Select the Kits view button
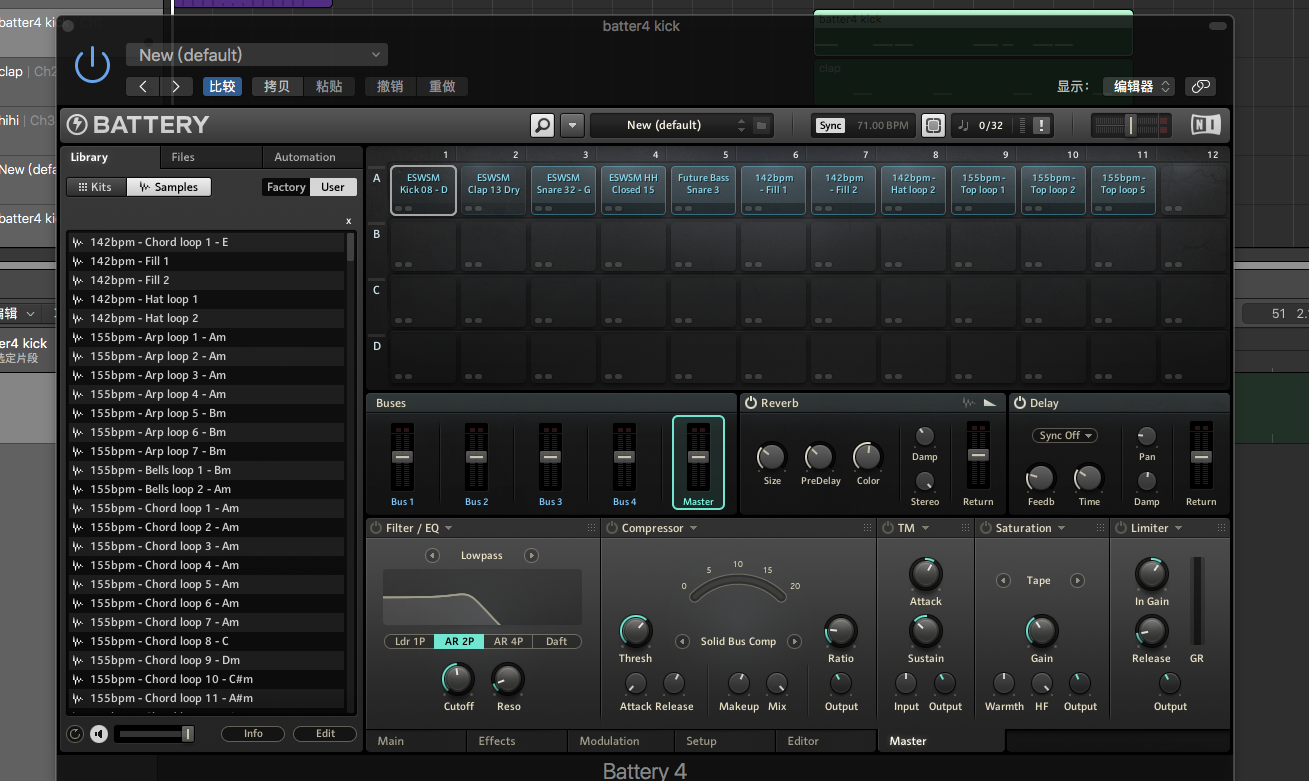This screenshot has height=781, width=1309. pyautogui.click(x=96, y=187)
